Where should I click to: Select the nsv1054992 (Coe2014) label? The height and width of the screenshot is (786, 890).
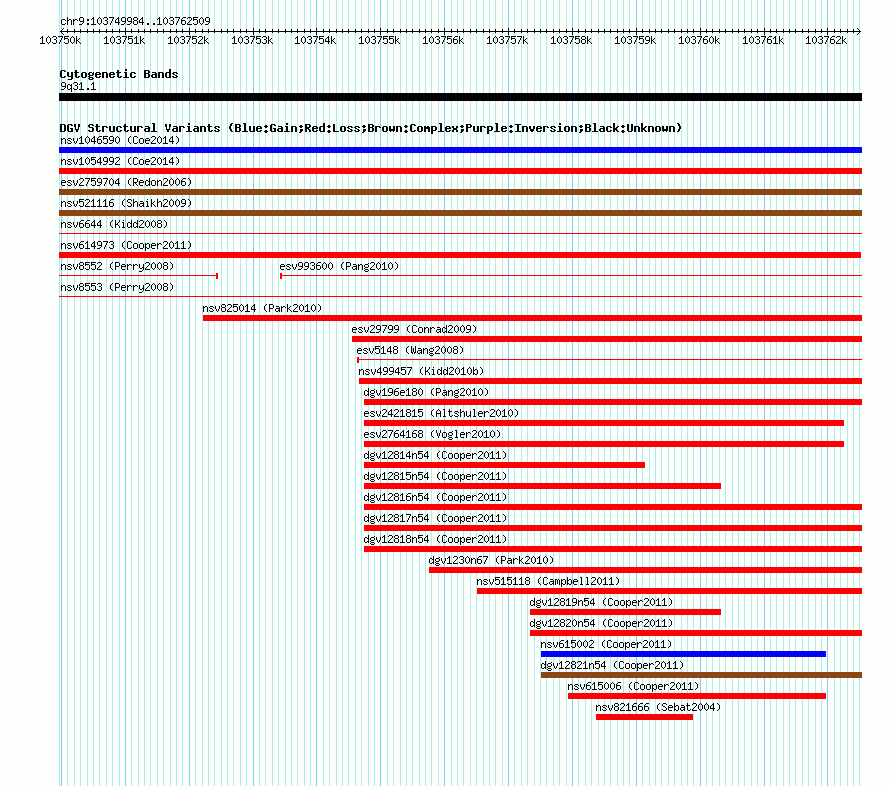[x=120, y=161]
